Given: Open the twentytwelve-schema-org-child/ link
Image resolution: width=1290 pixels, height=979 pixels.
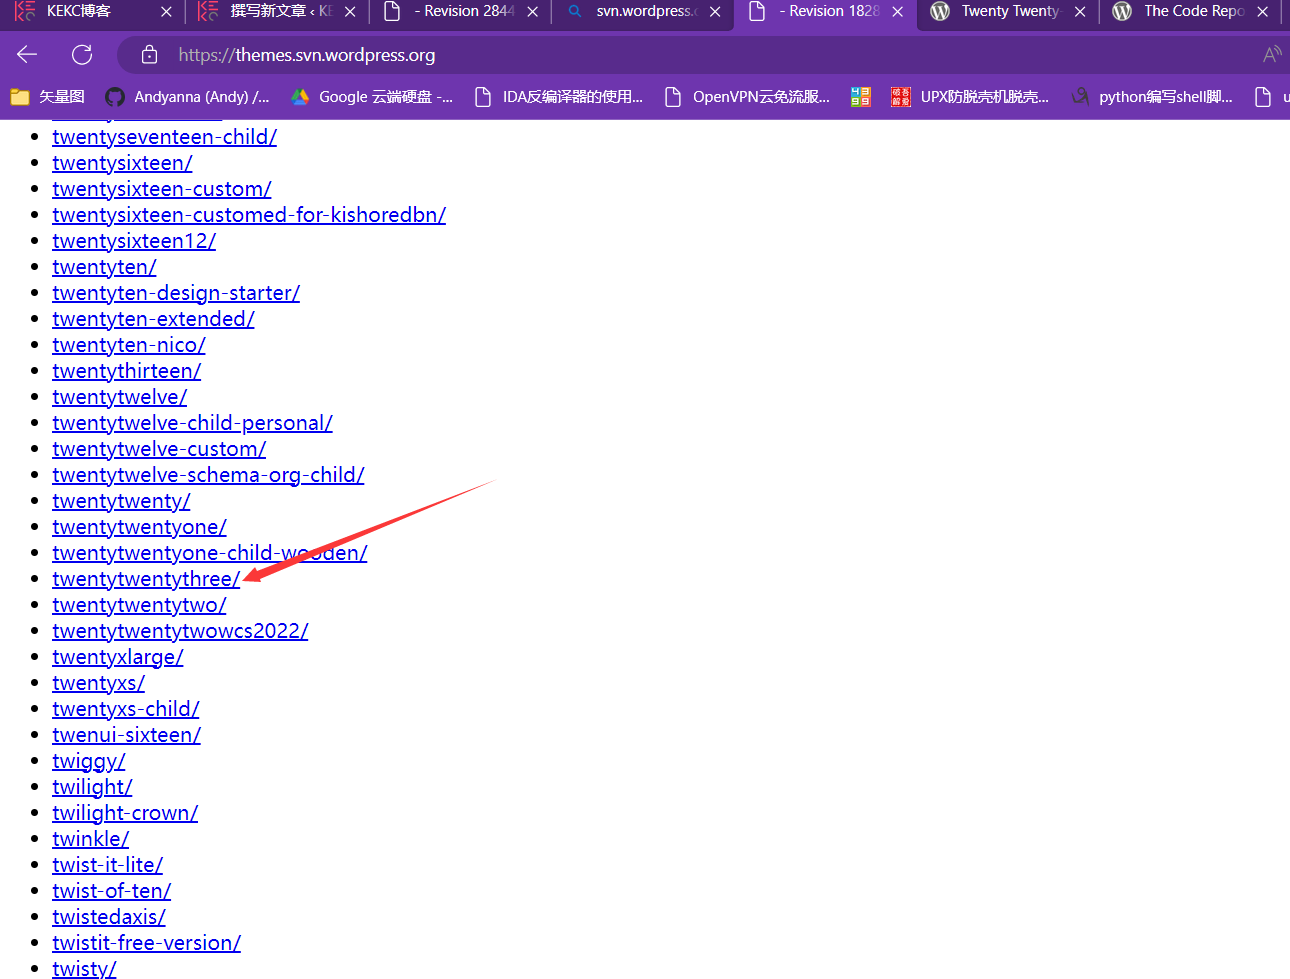Looking at the screenshot, I should [208, 475].
